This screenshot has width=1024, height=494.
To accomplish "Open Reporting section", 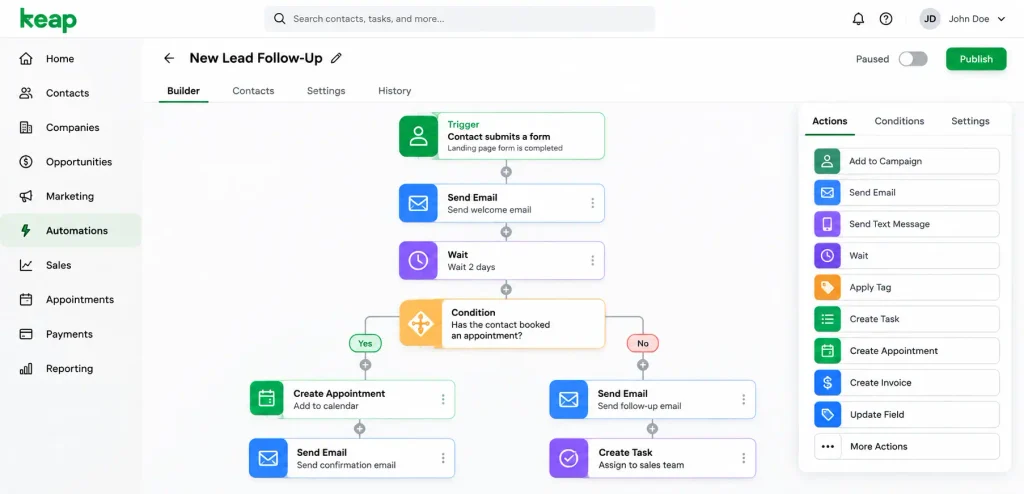I will point(71,369).
